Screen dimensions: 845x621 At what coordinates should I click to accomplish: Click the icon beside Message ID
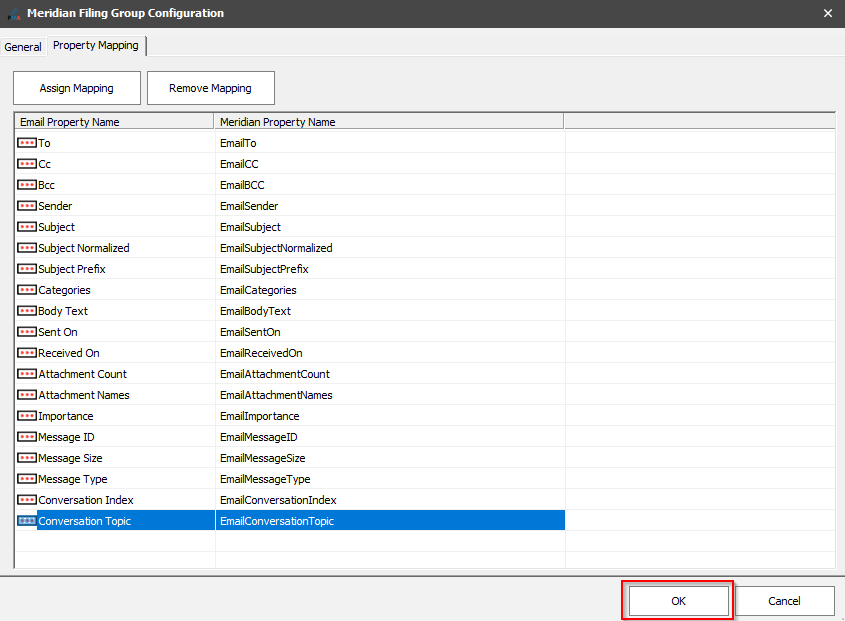pos(26,437)
